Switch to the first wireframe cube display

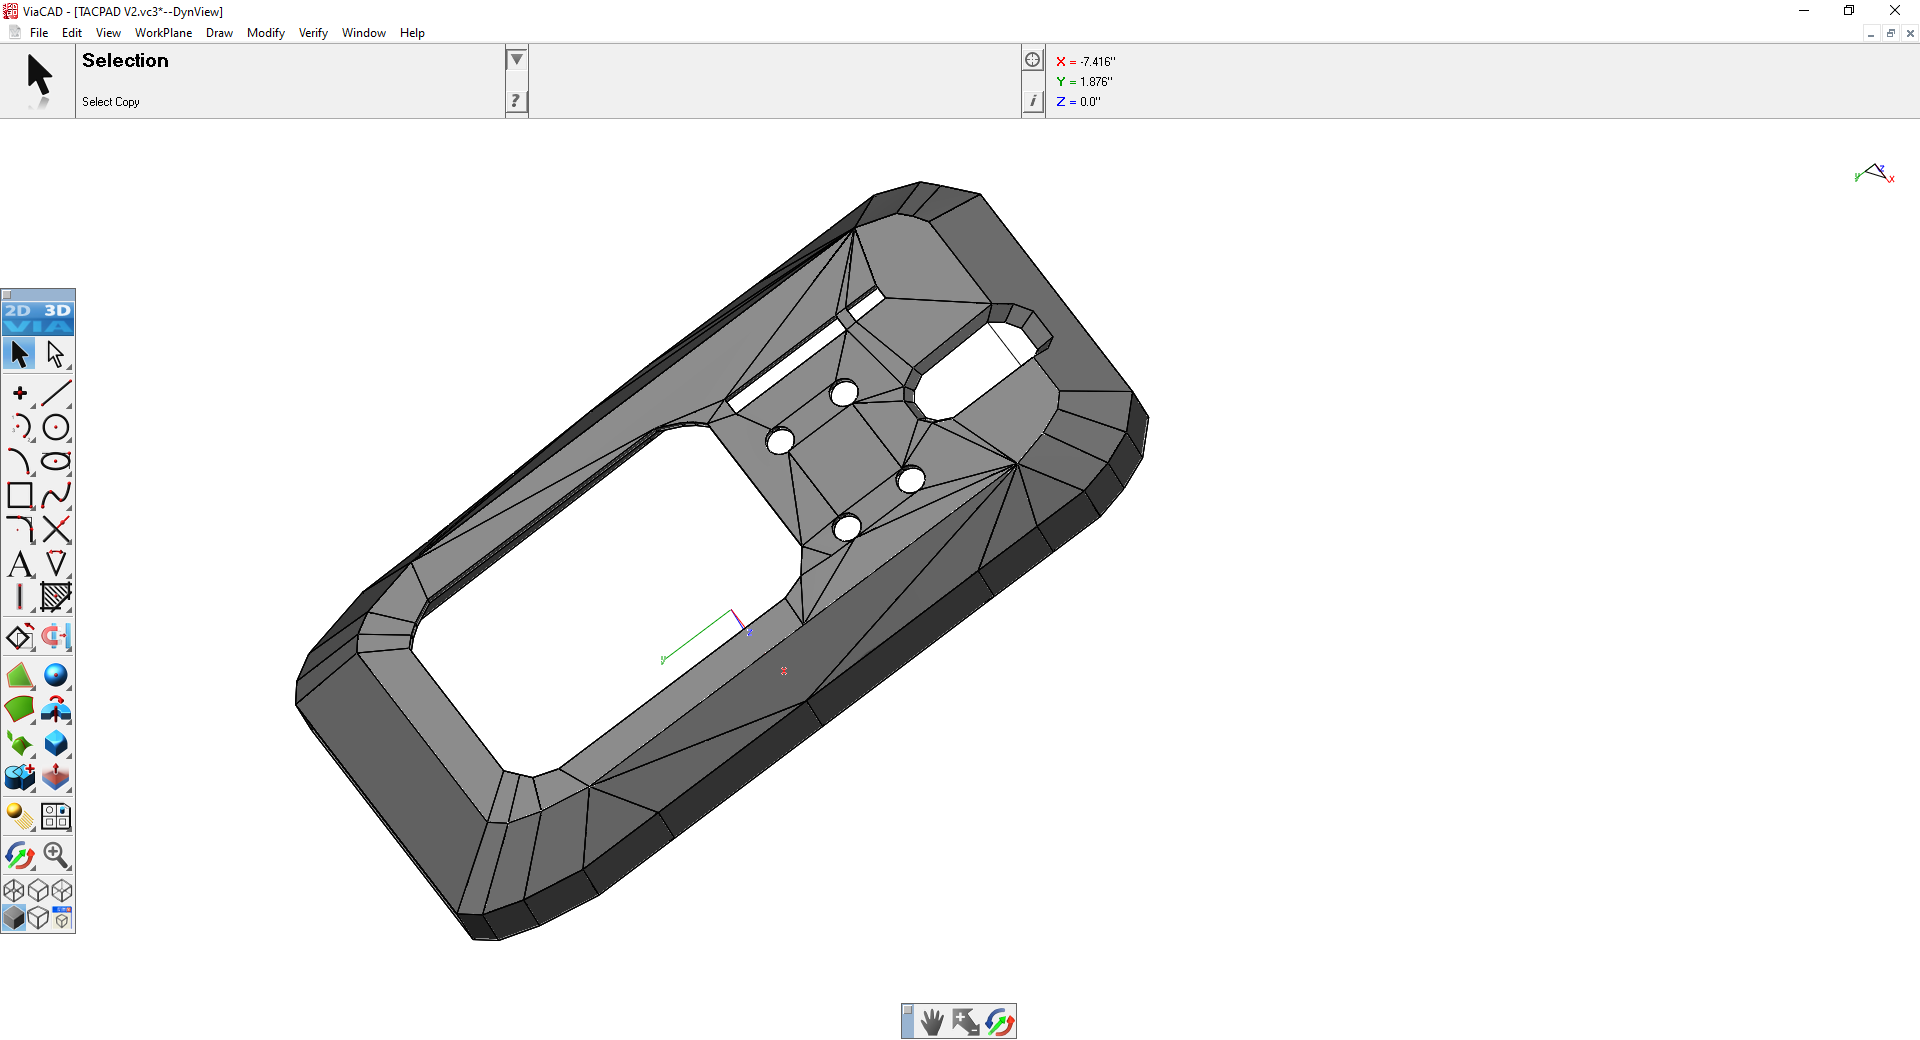(x=14, y=890)
